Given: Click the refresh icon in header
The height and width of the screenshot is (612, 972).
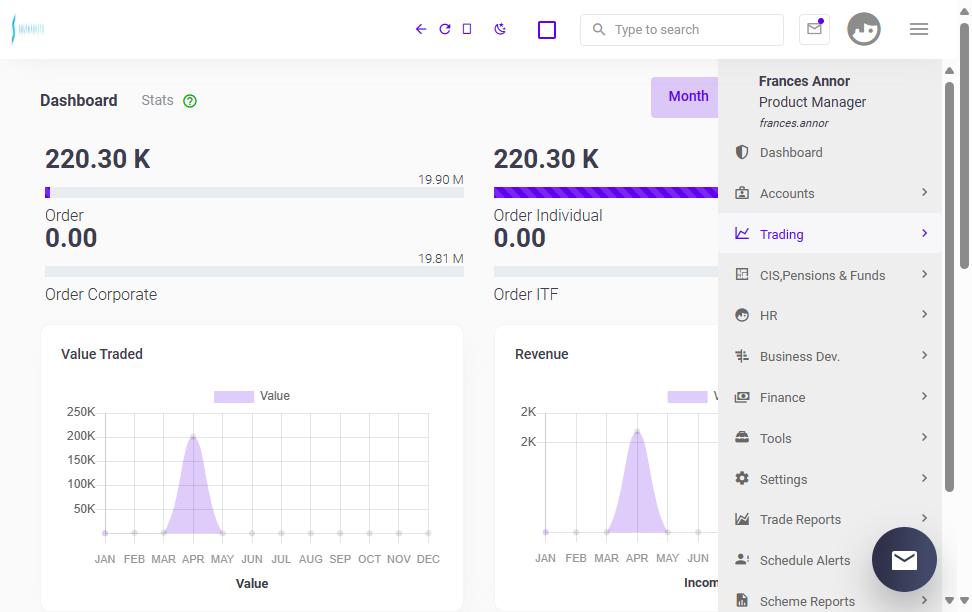Looking at the screenshot, I should [x=444, y=29].
